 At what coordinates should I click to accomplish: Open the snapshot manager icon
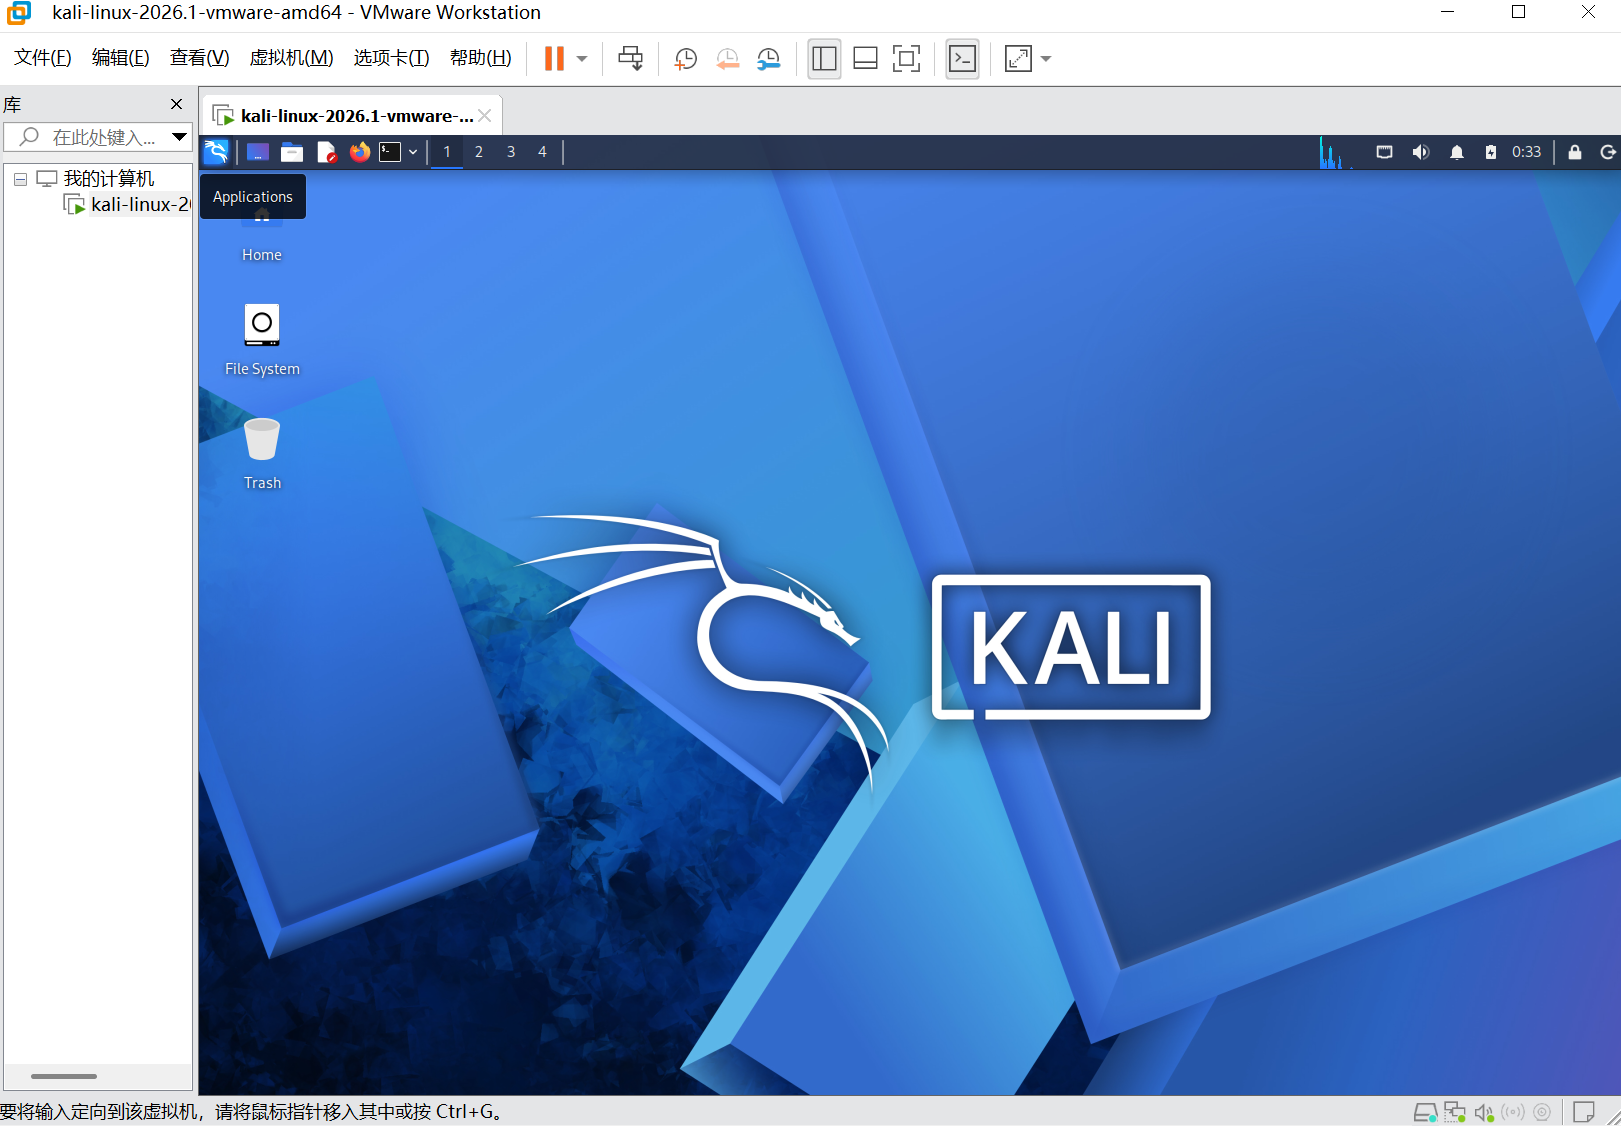tap(768, 59)
